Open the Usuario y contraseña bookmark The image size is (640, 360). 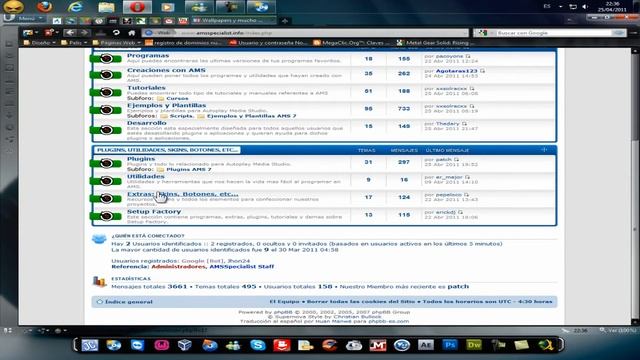click(x=269, y=42)
